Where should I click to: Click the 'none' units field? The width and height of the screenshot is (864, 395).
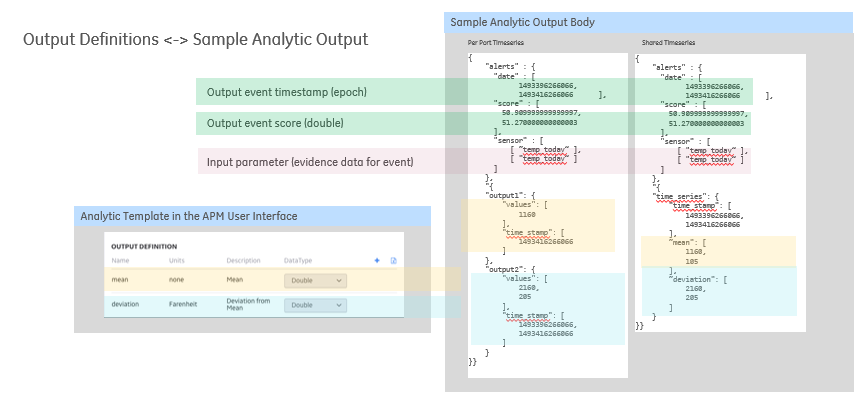(x=176, y=280)
